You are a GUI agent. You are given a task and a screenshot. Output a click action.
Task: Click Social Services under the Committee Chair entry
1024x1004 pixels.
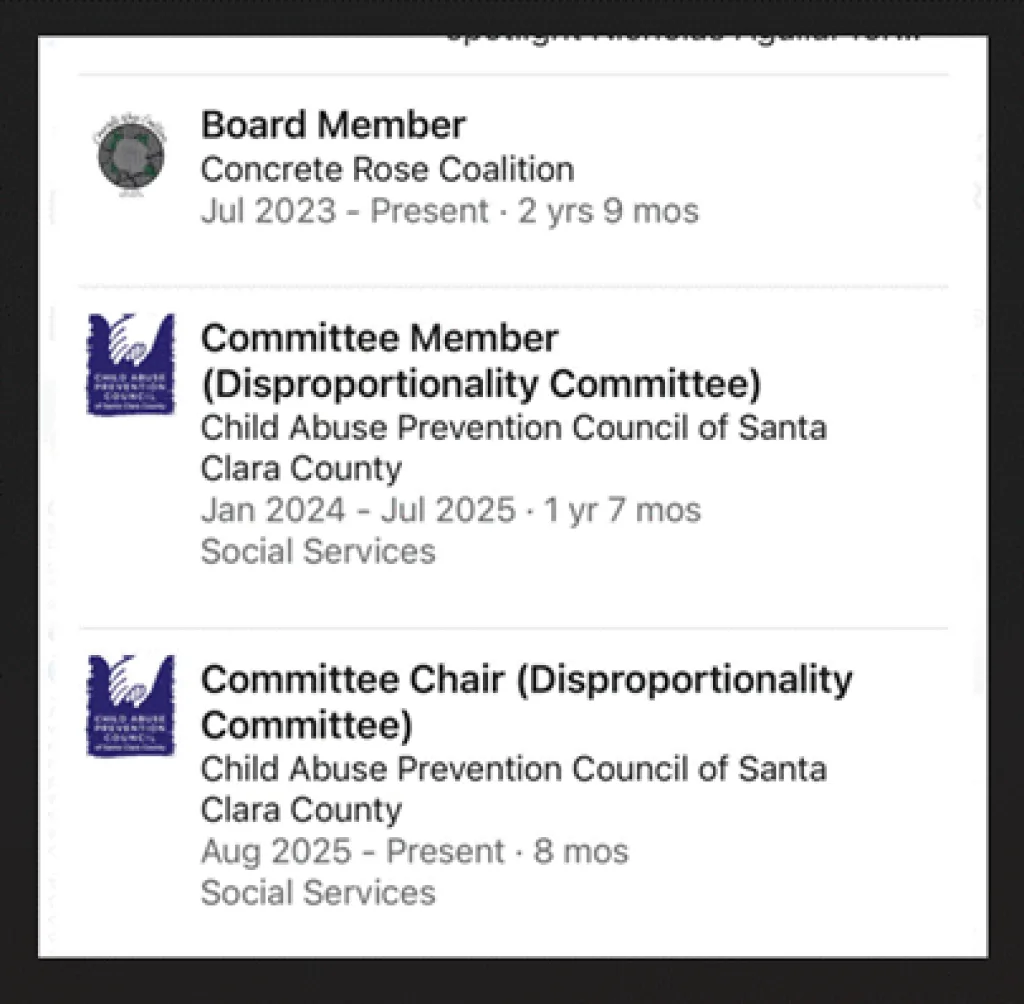(318, 892)
